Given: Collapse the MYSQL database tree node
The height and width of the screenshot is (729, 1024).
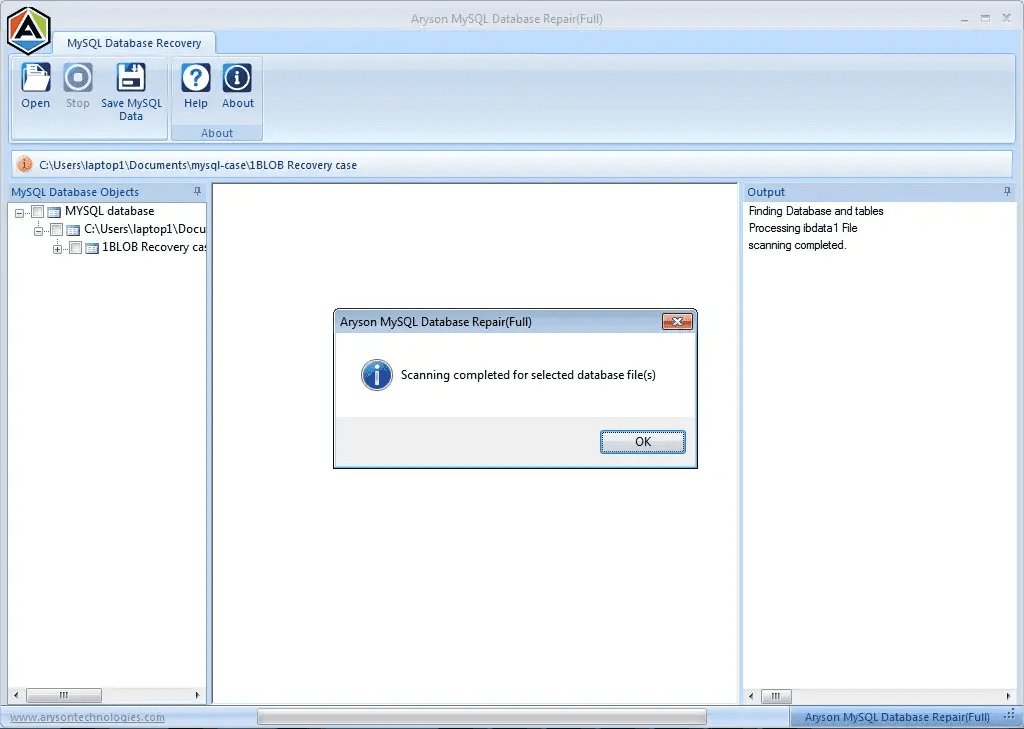Looking at the screenshot, I should 20,213.
